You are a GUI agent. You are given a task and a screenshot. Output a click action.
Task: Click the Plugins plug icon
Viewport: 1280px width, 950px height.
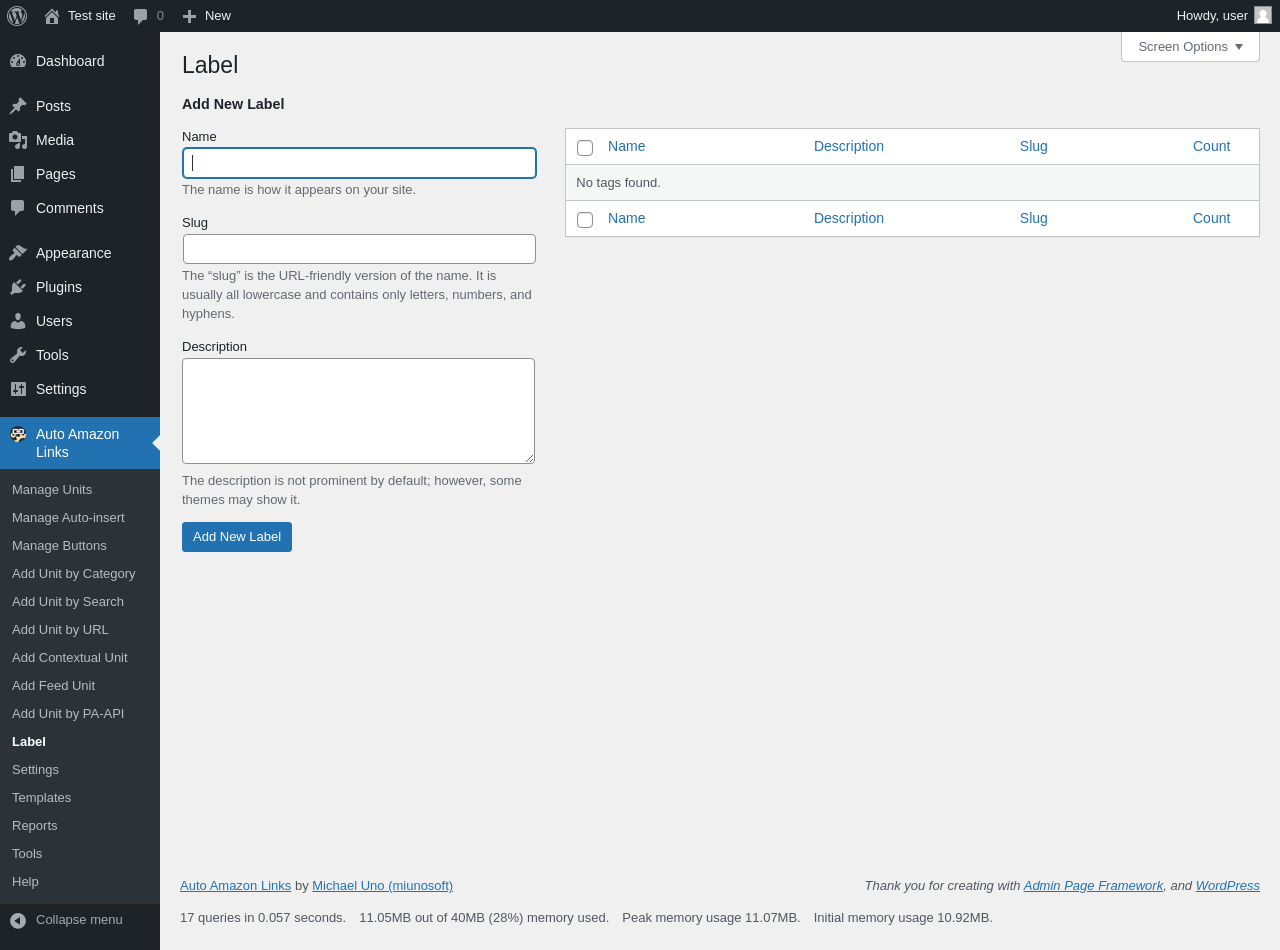[18, 287]
